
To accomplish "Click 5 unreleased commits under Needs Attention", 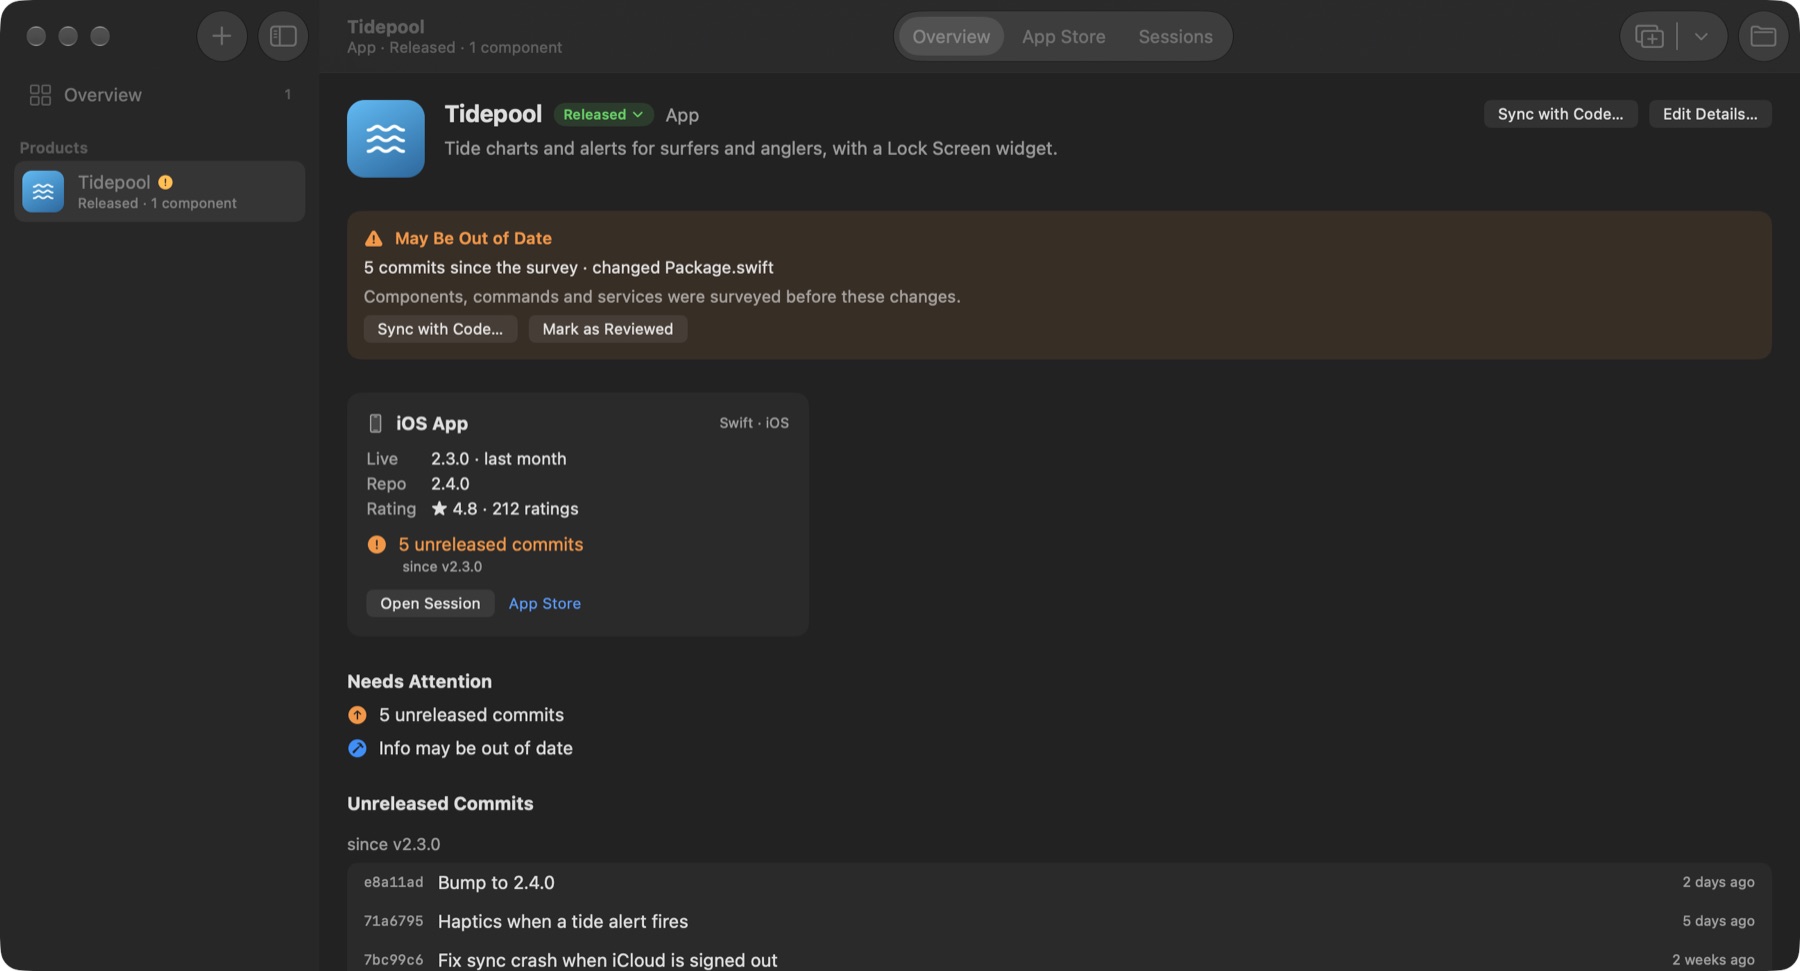I will tap(471, 715).
